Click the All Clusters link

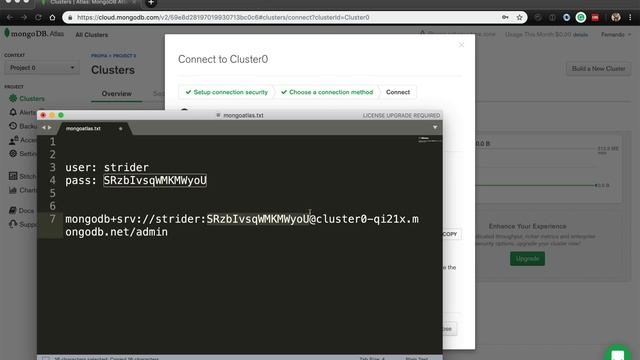(x=91, y=35)
